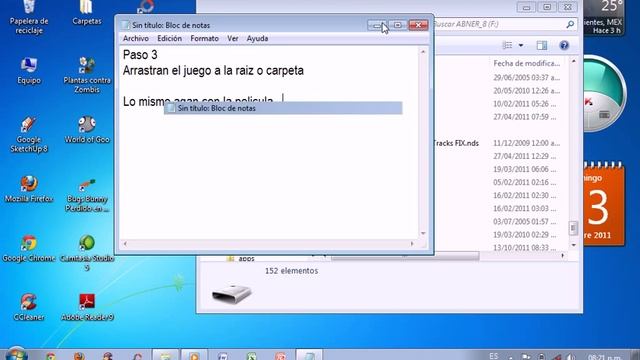Toggle the Explorer preview pane button
The image size is (640, 360).
(542, 45)
